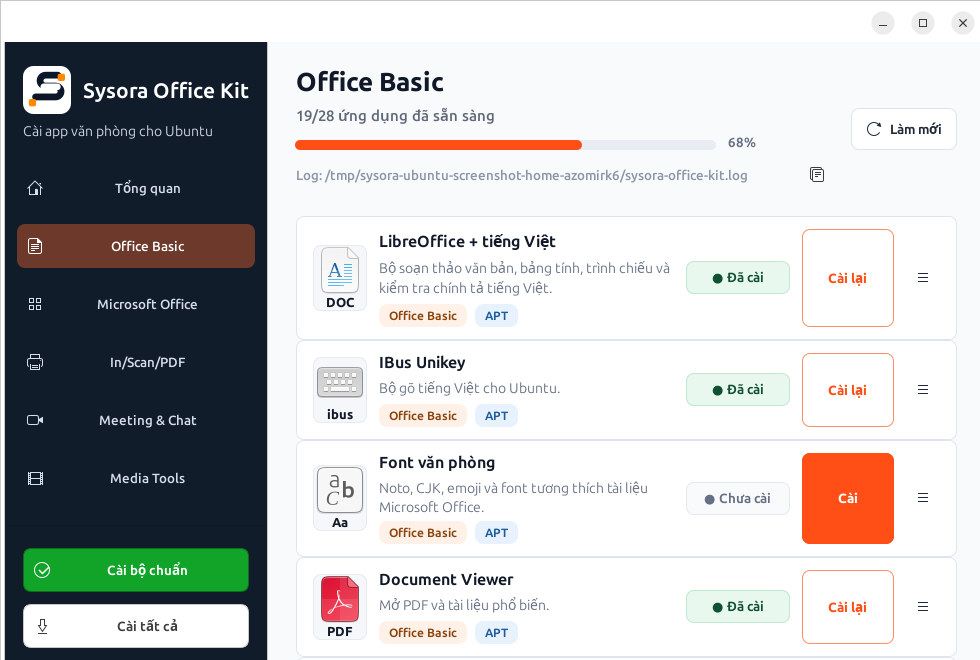The height and width of the screenshot is (660, 980).
Task: Click the document icon beside Office Basic
Action: pos(35,246)
